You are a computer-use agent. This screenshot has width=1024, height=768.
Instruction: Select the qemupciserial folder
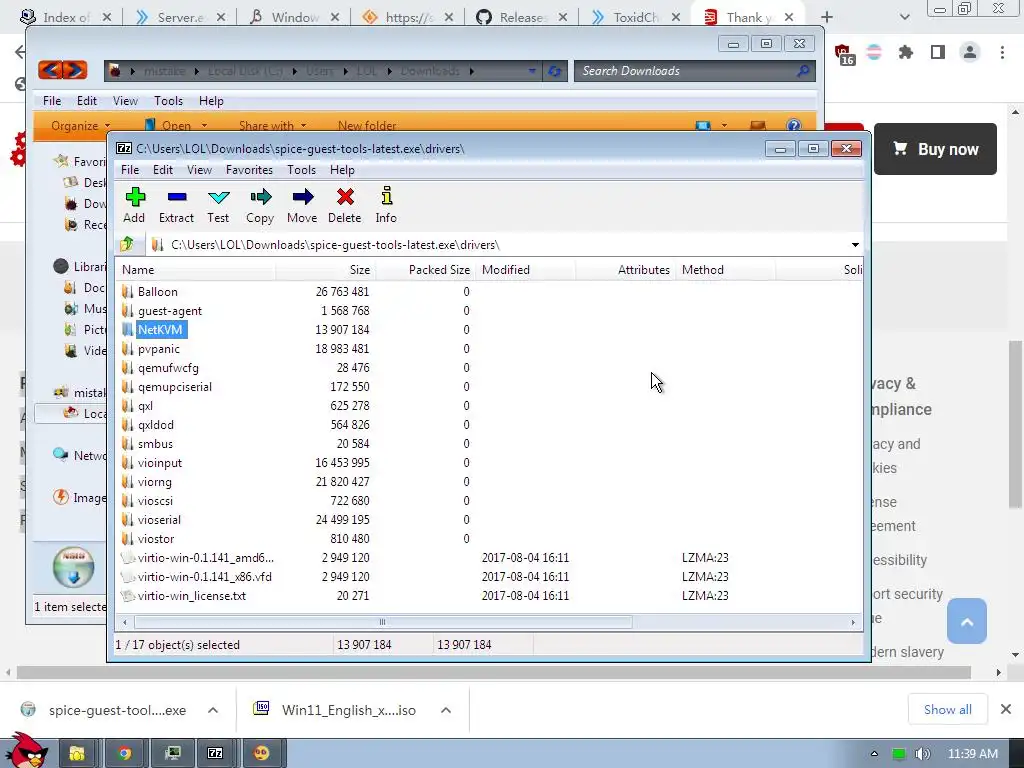pos(174,387)
